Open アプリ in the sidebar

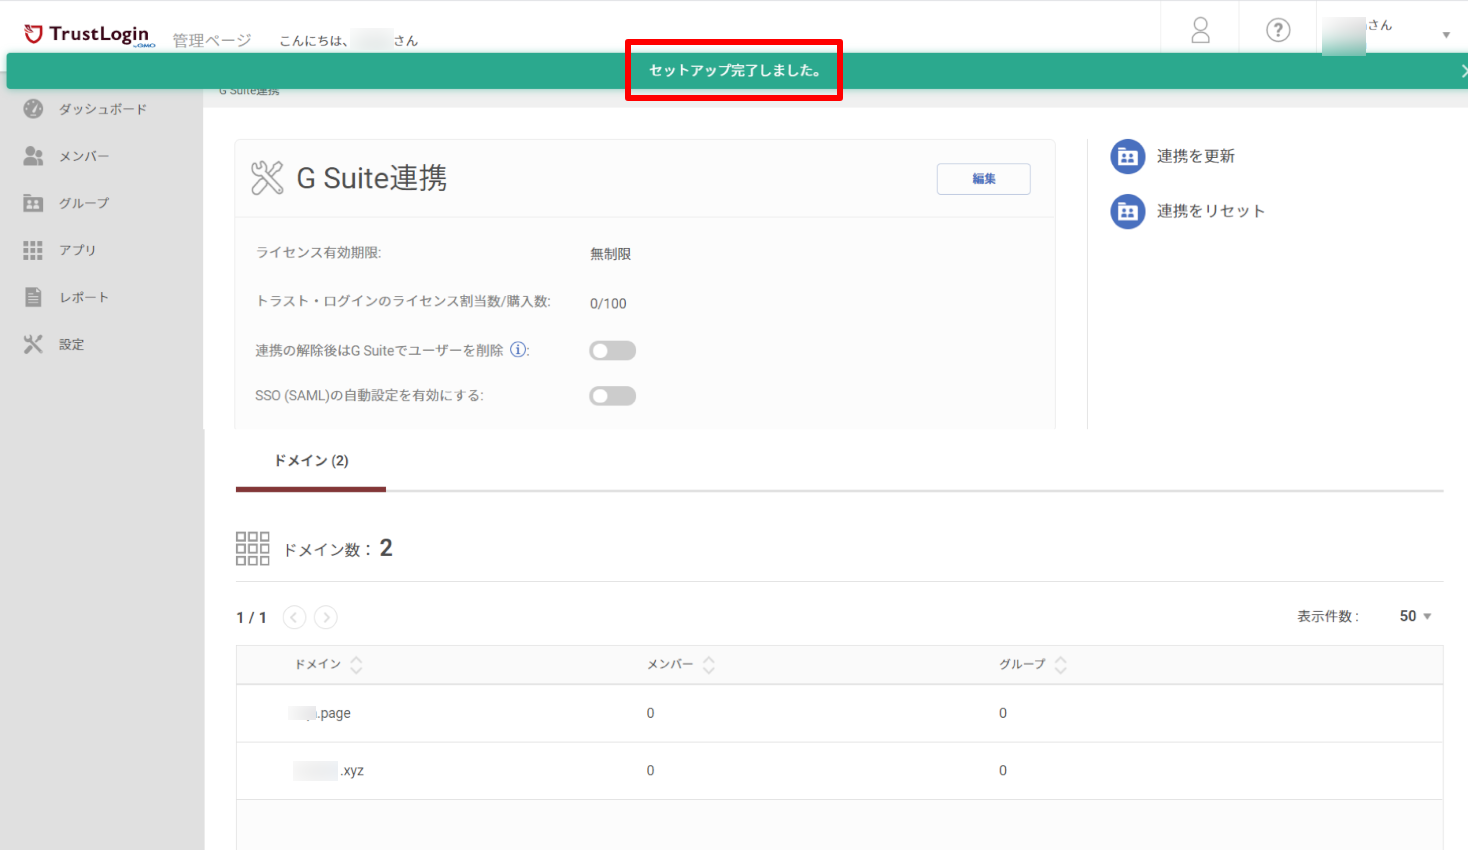(x=77, y=250)
